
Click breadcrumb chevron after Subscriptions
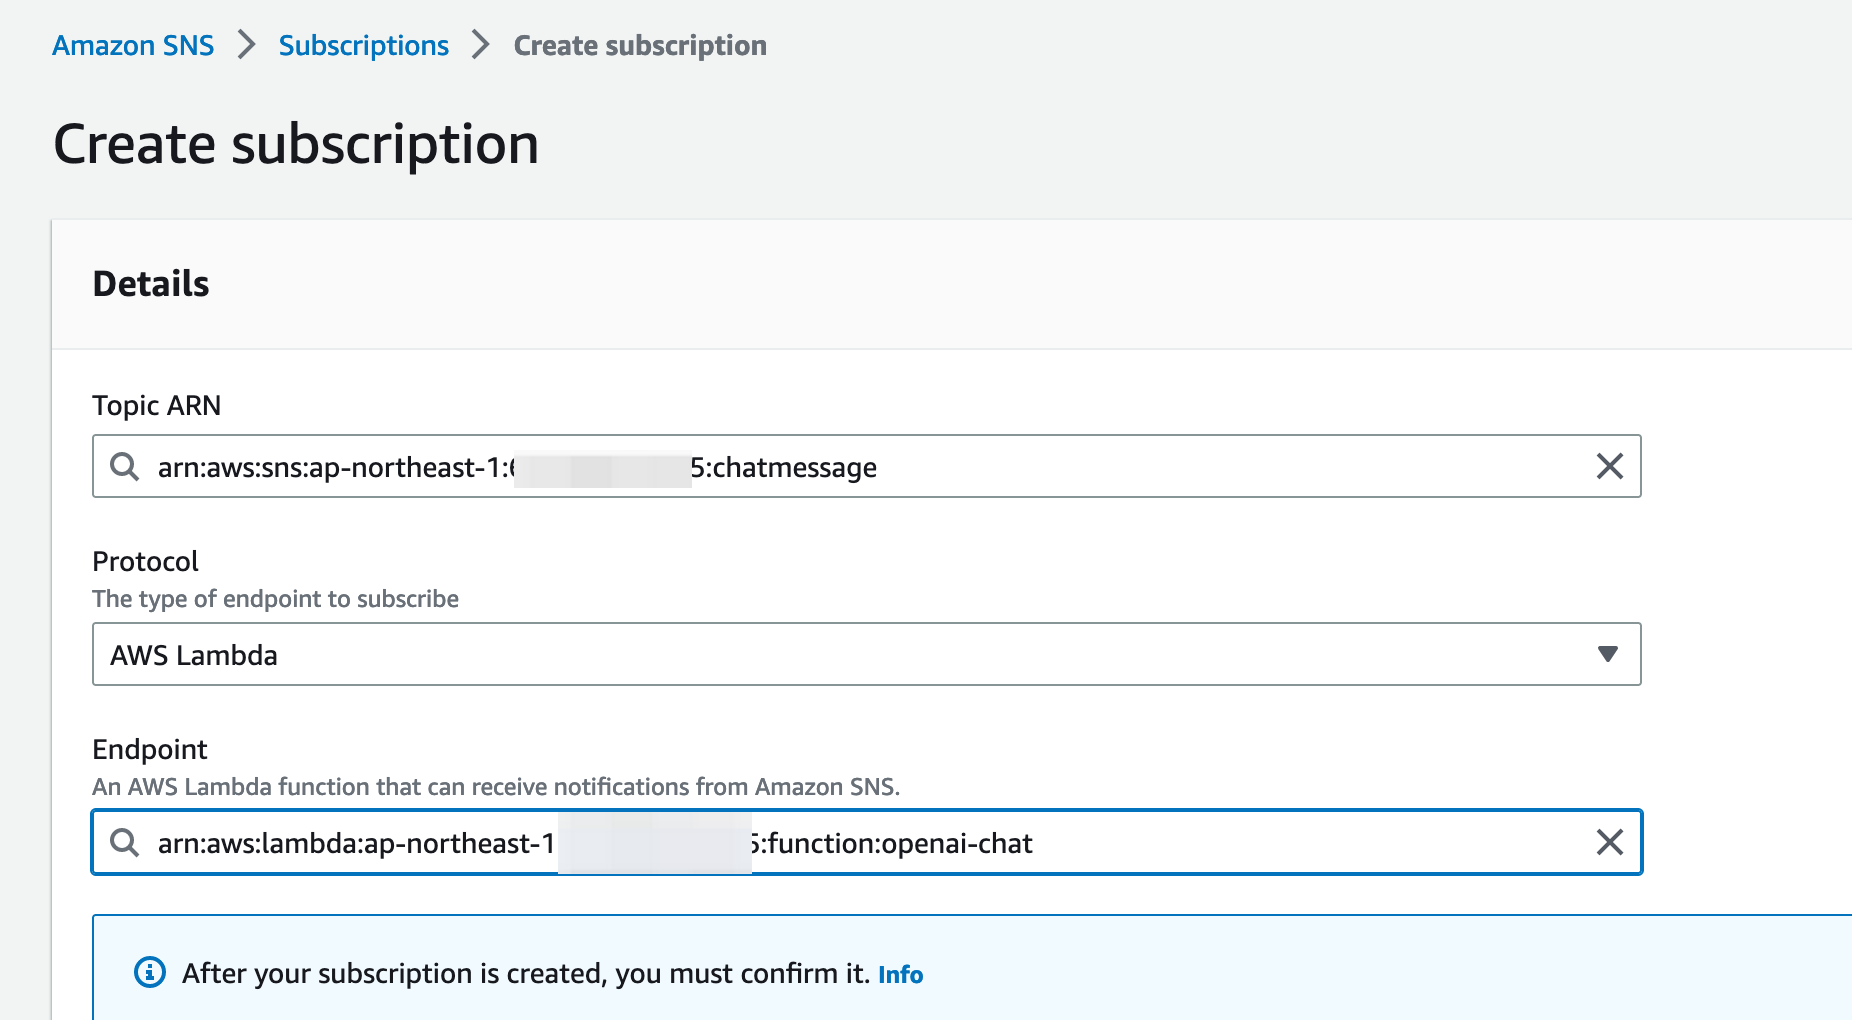tap(481, 45)
